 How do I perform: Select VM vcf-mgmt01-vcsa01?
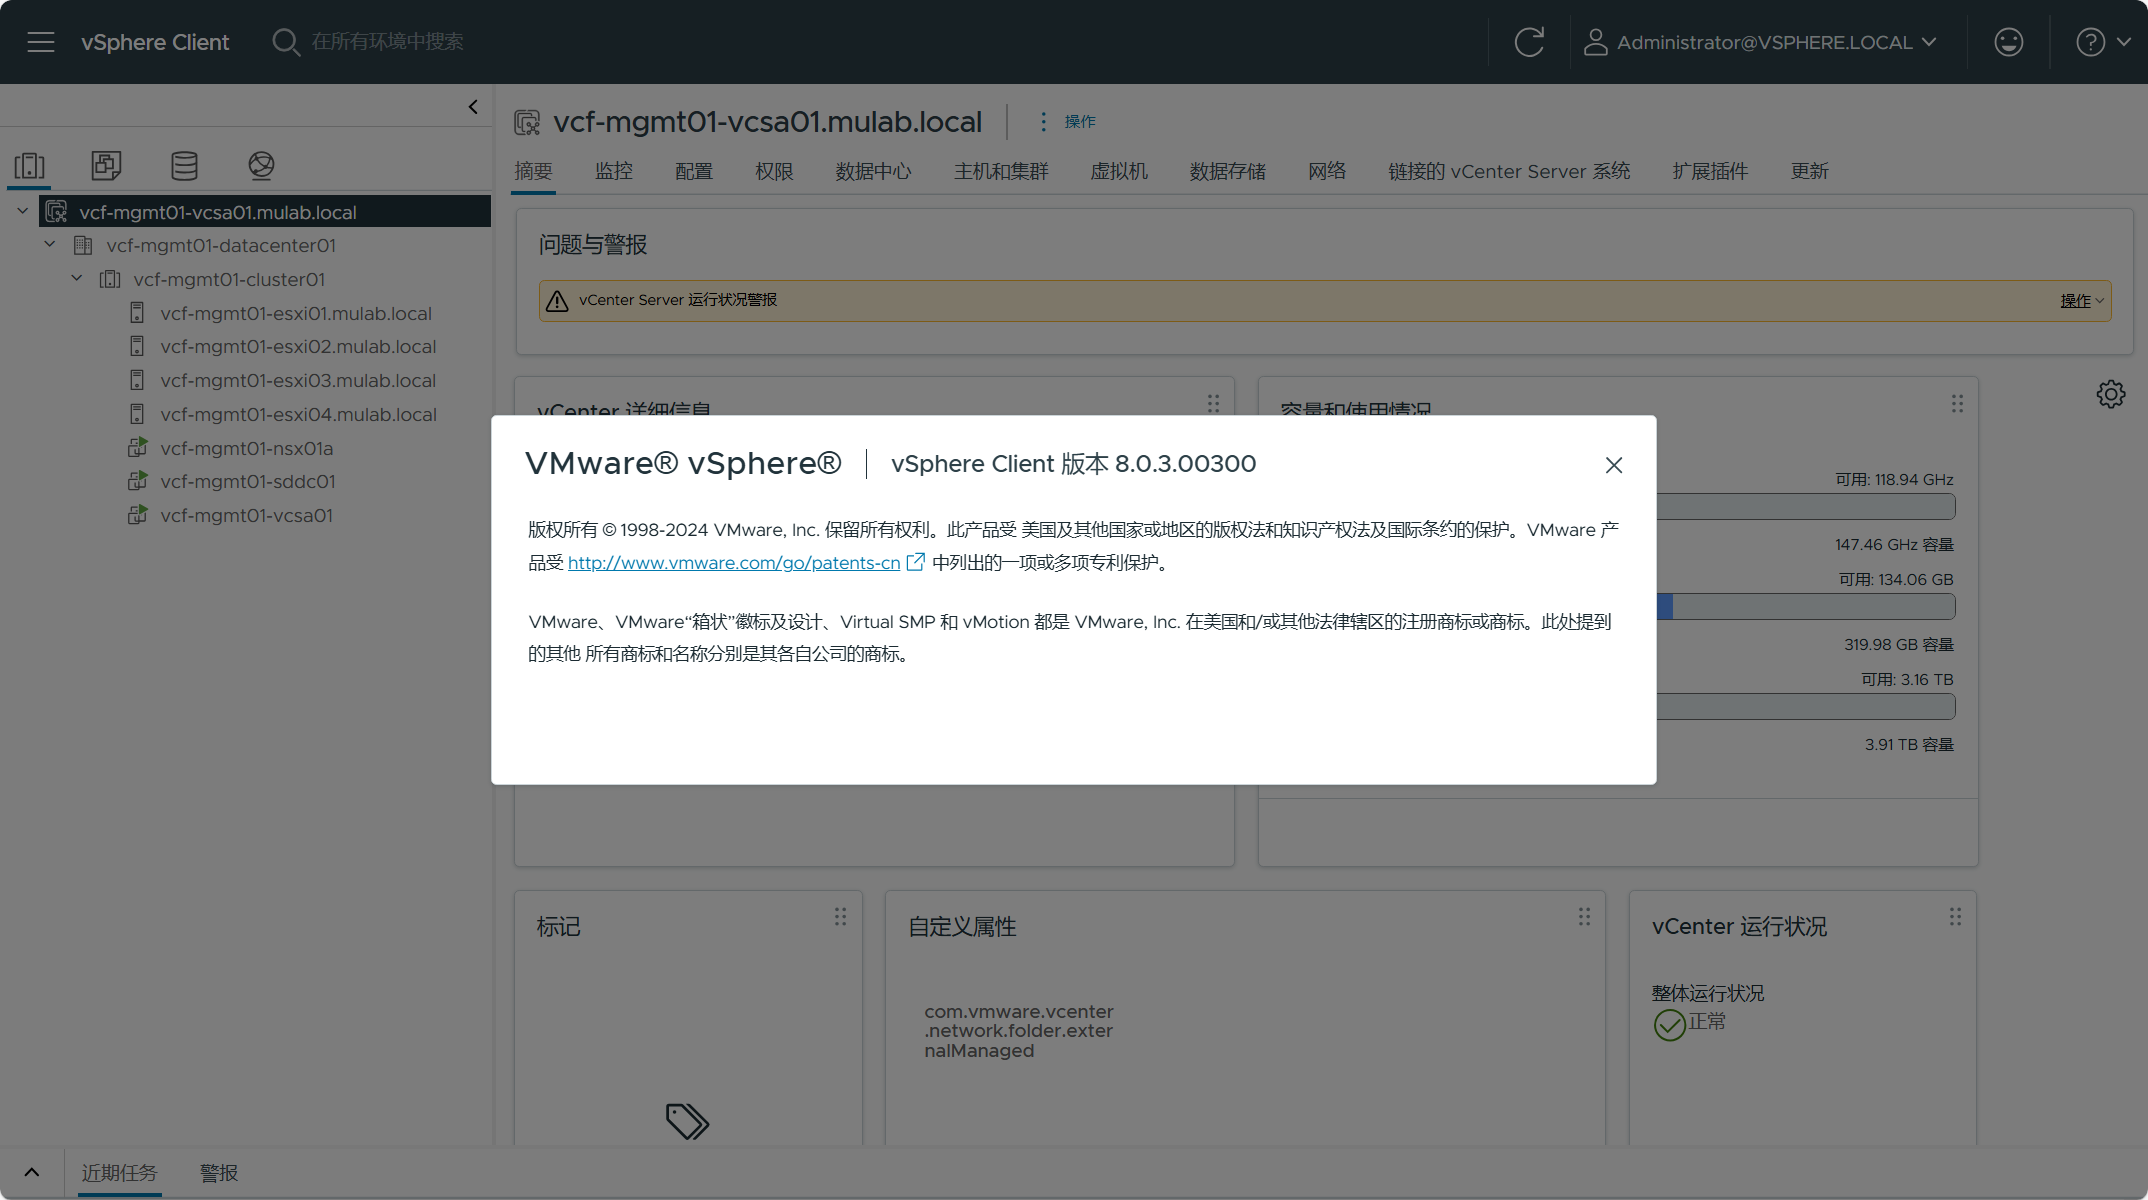click(x=246, y=516)
